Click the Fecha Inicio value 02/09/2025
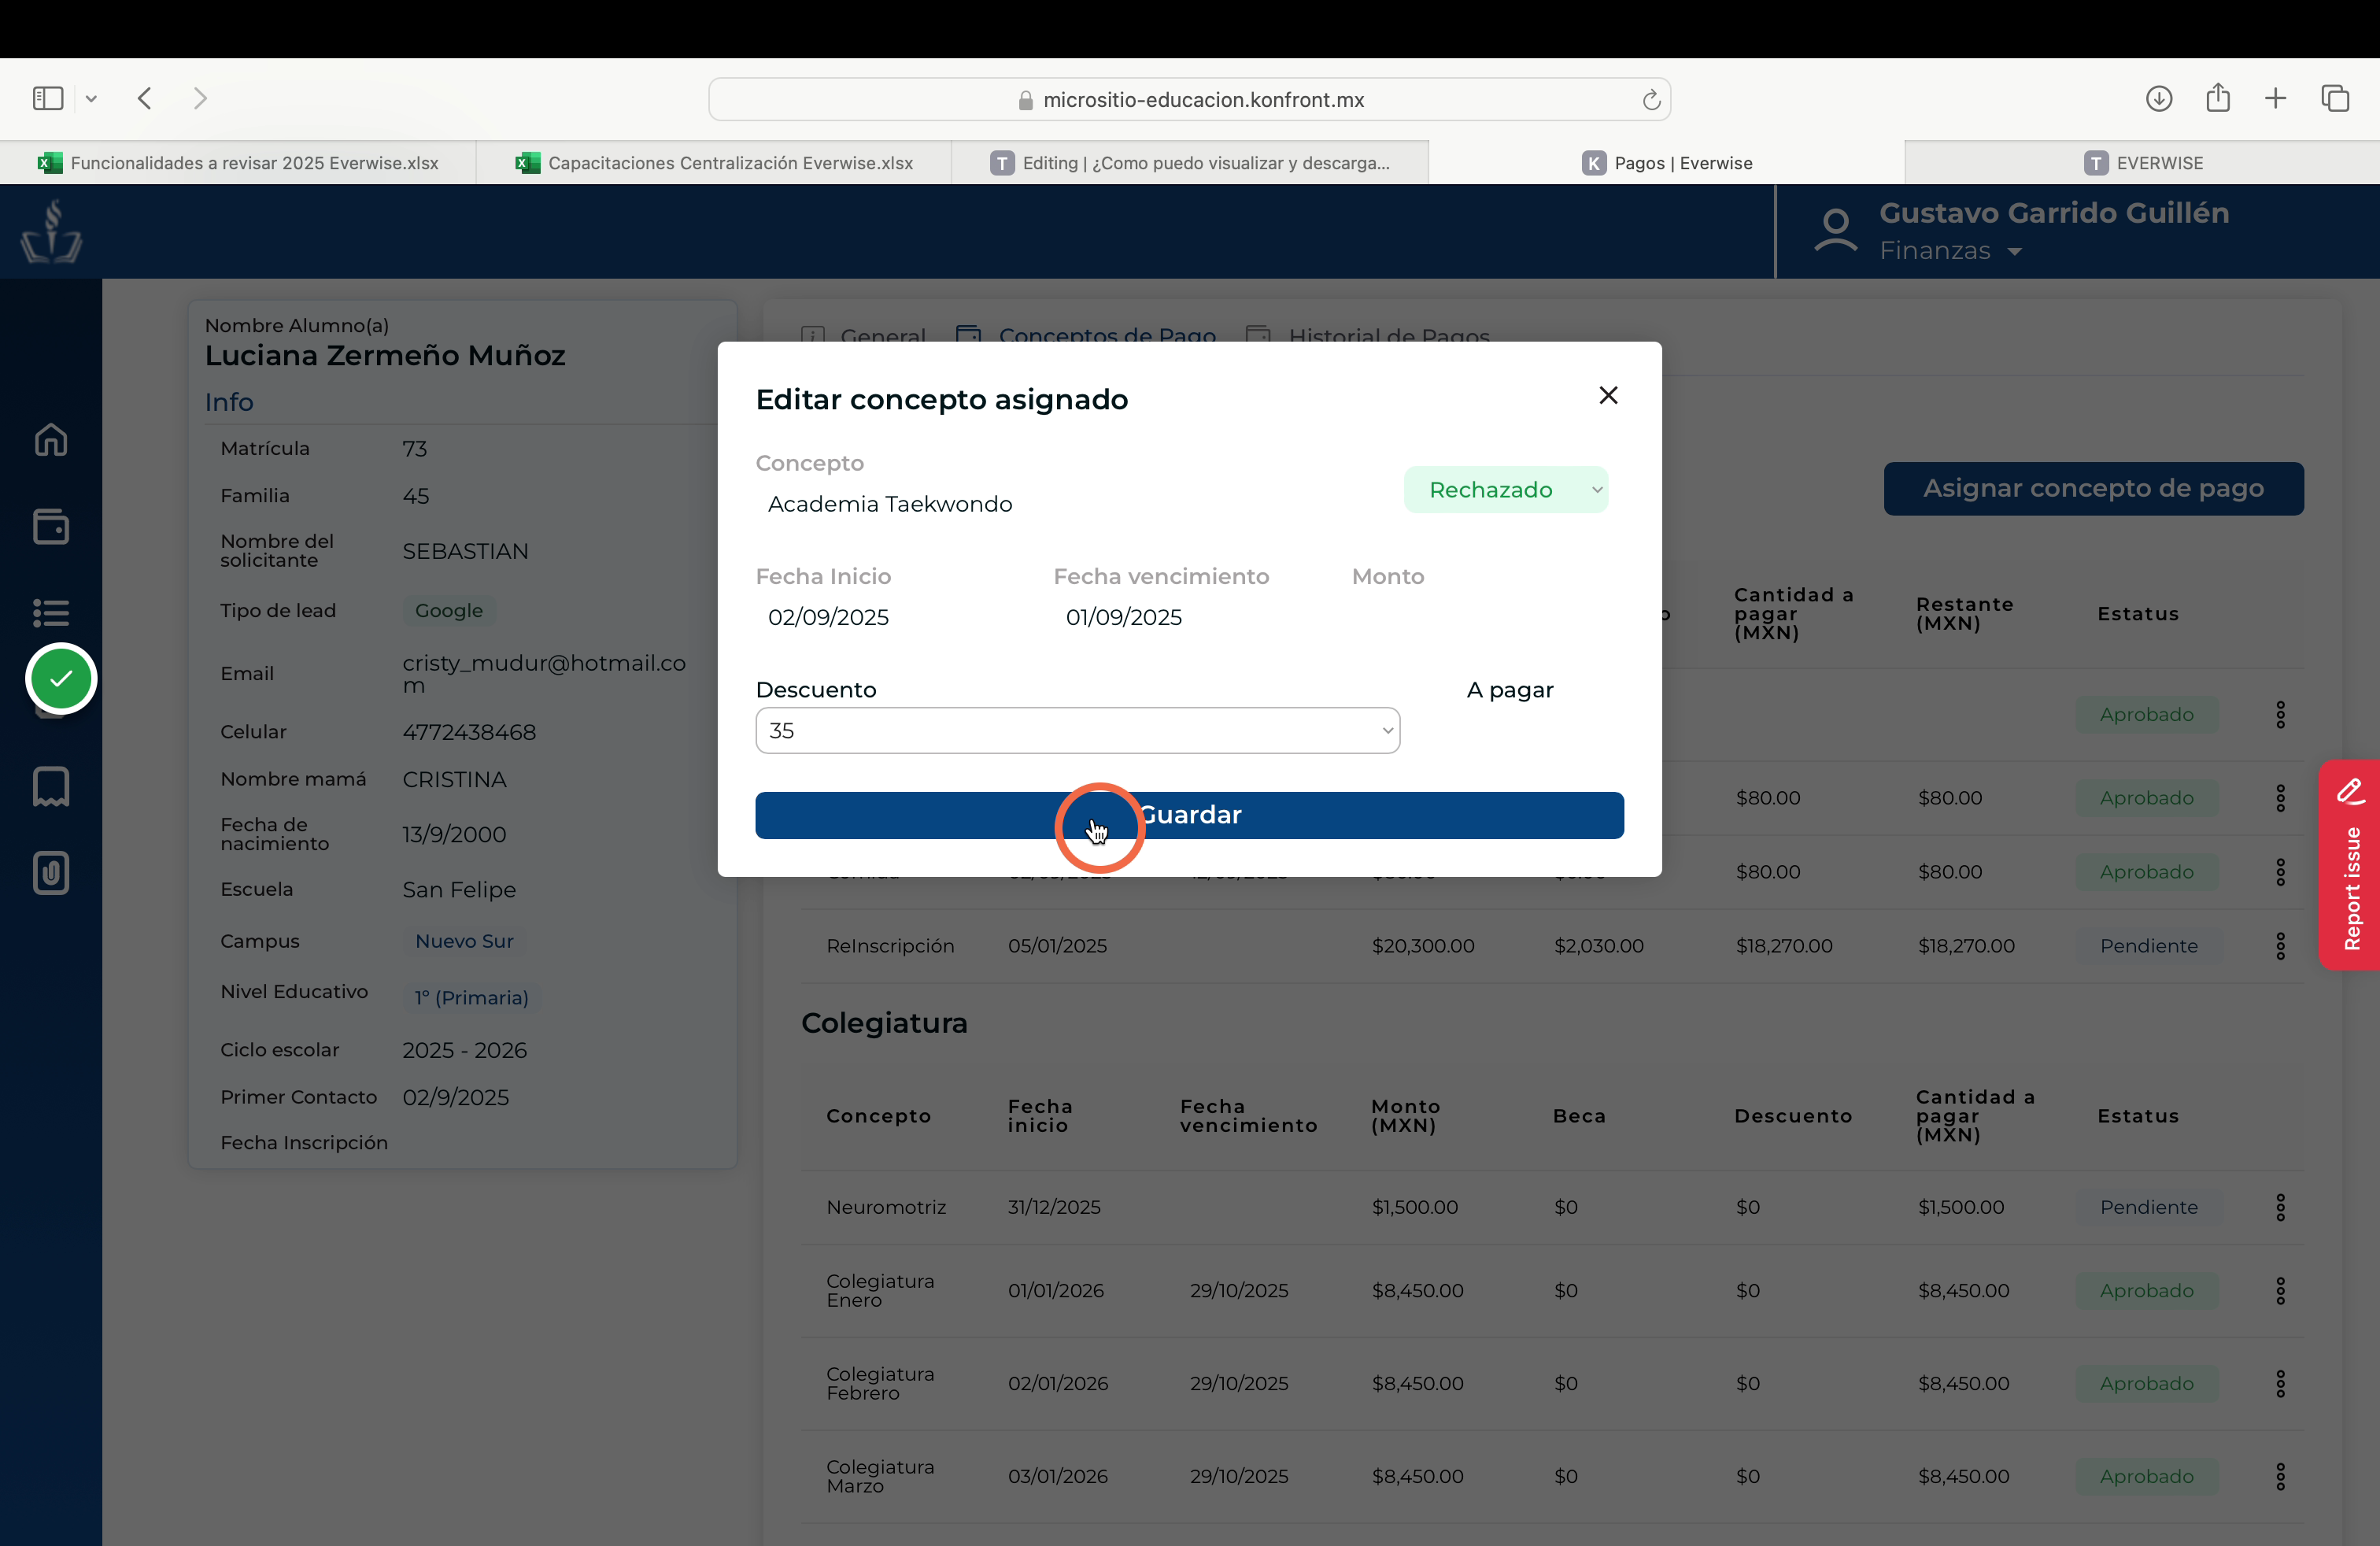This screenshot has width=2380, height=1546. [828, 617]
